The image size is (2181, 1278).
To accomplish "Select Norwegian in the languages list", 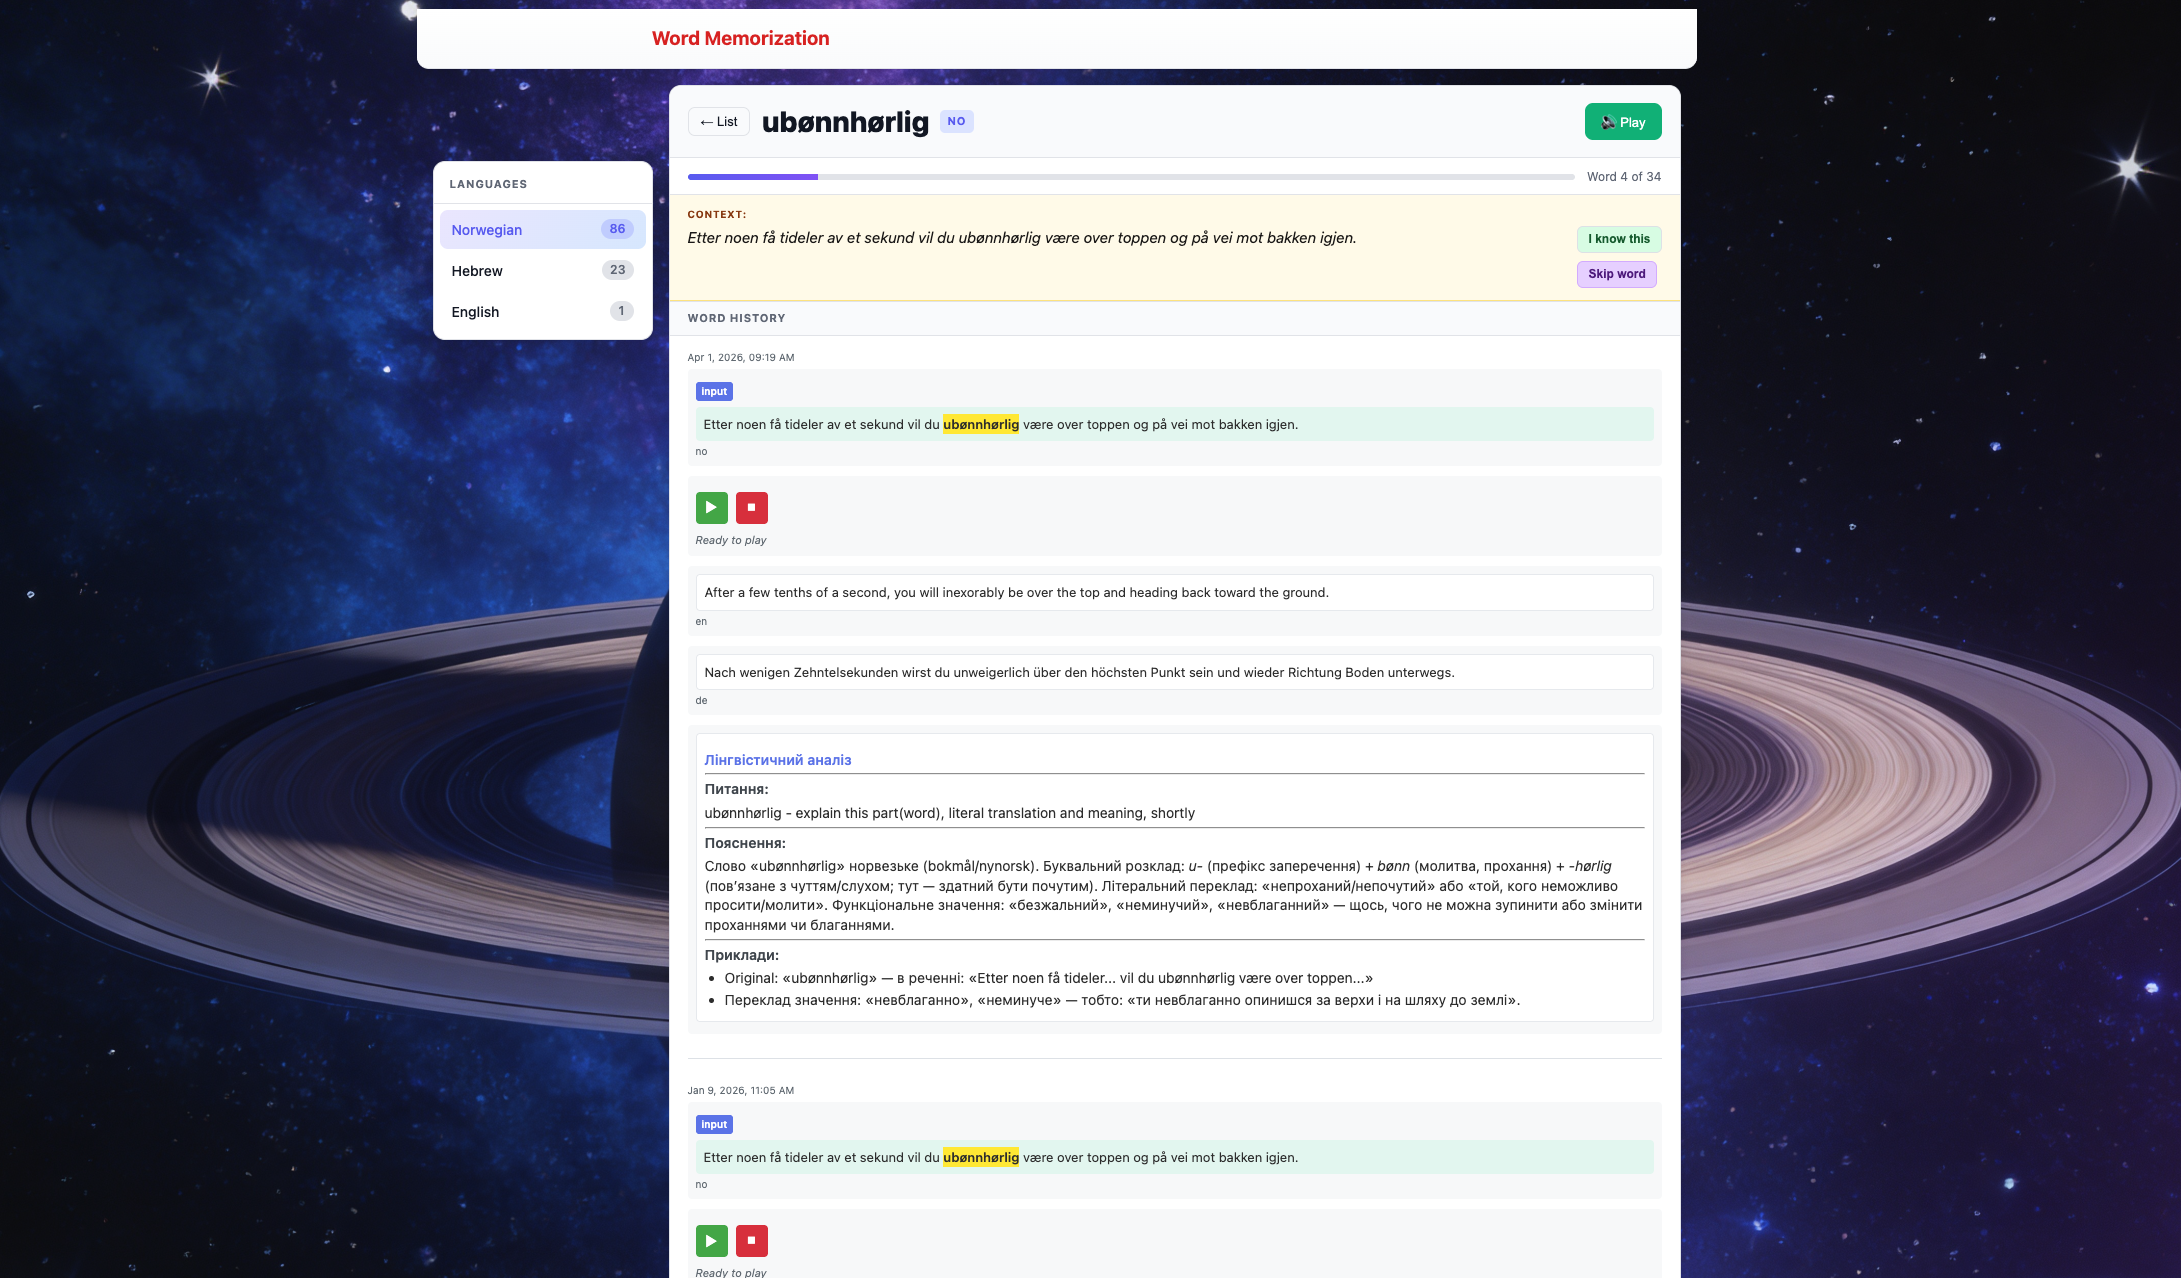I will pyautogui.click(x=542, y=229).
